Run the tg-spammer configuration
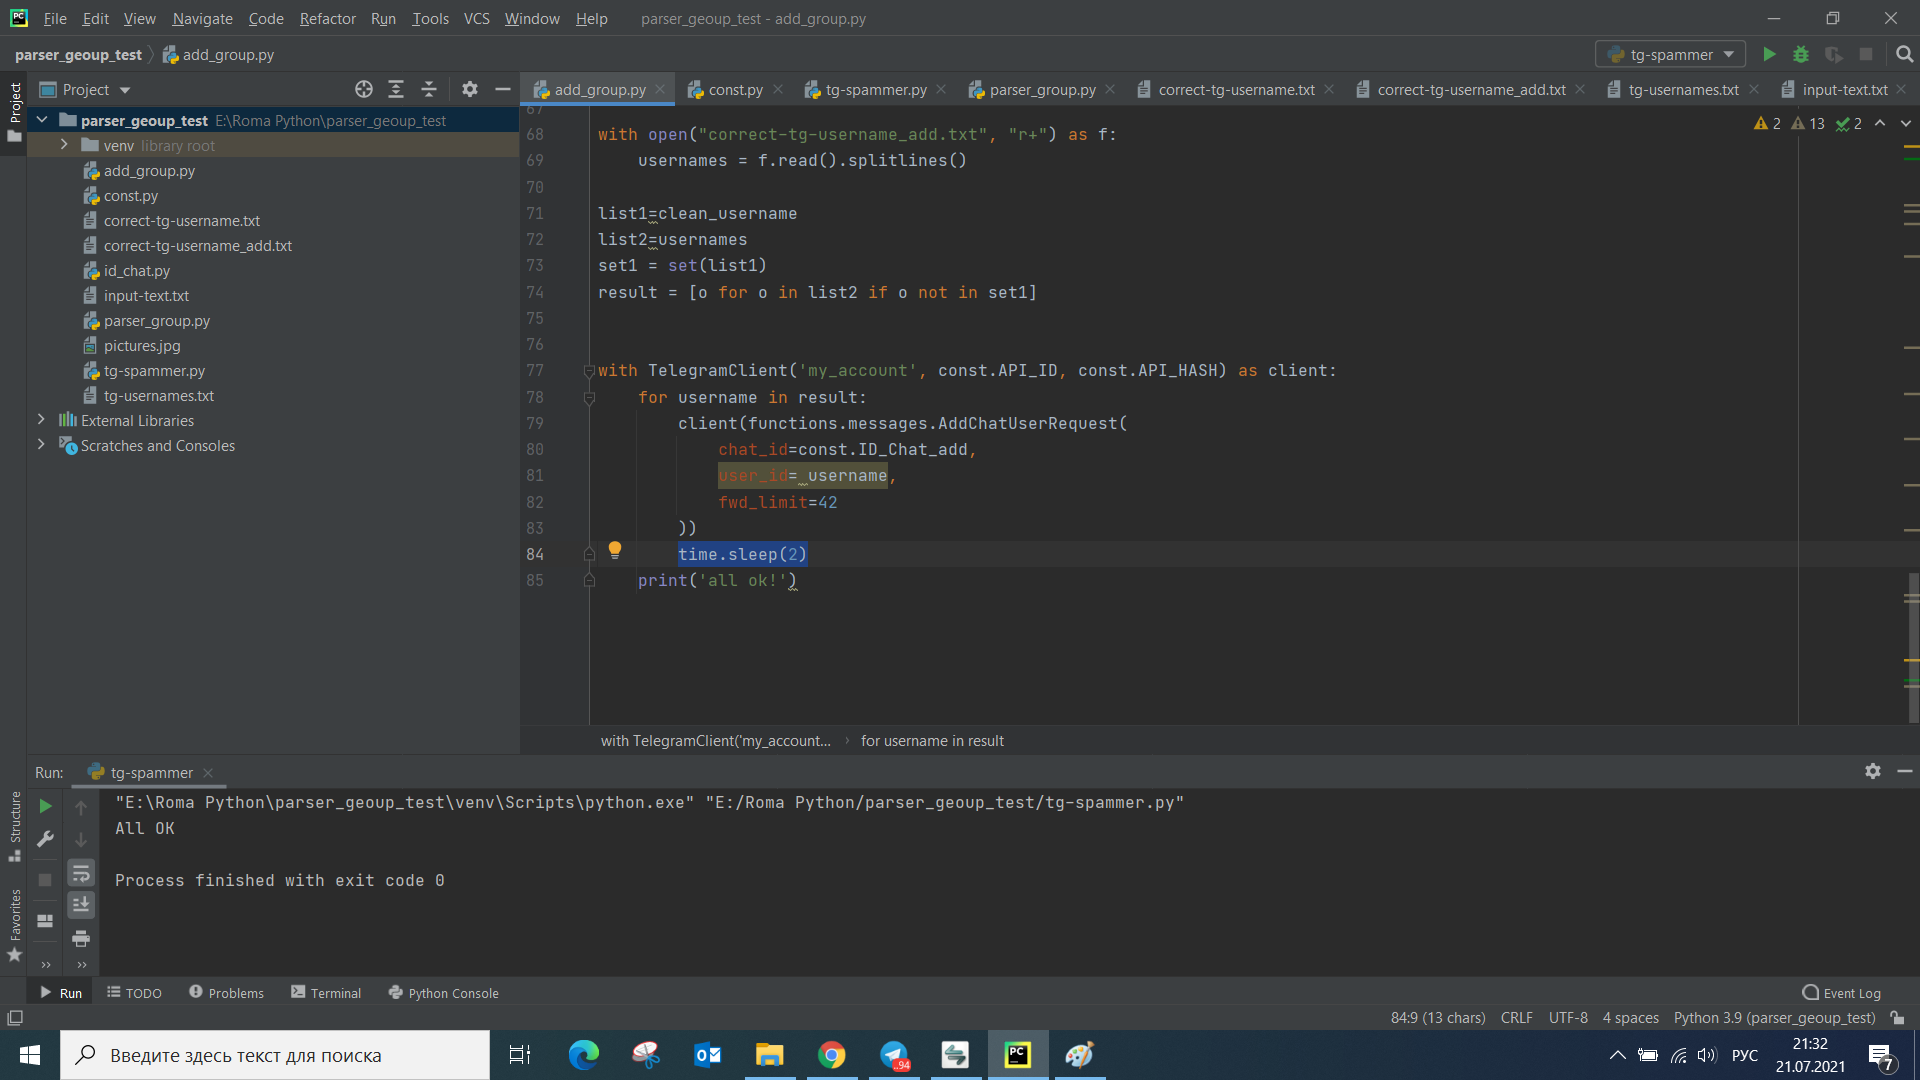Viewport: 1920px width, 1080px height. pyautogui.click(x=1769, y=55)
